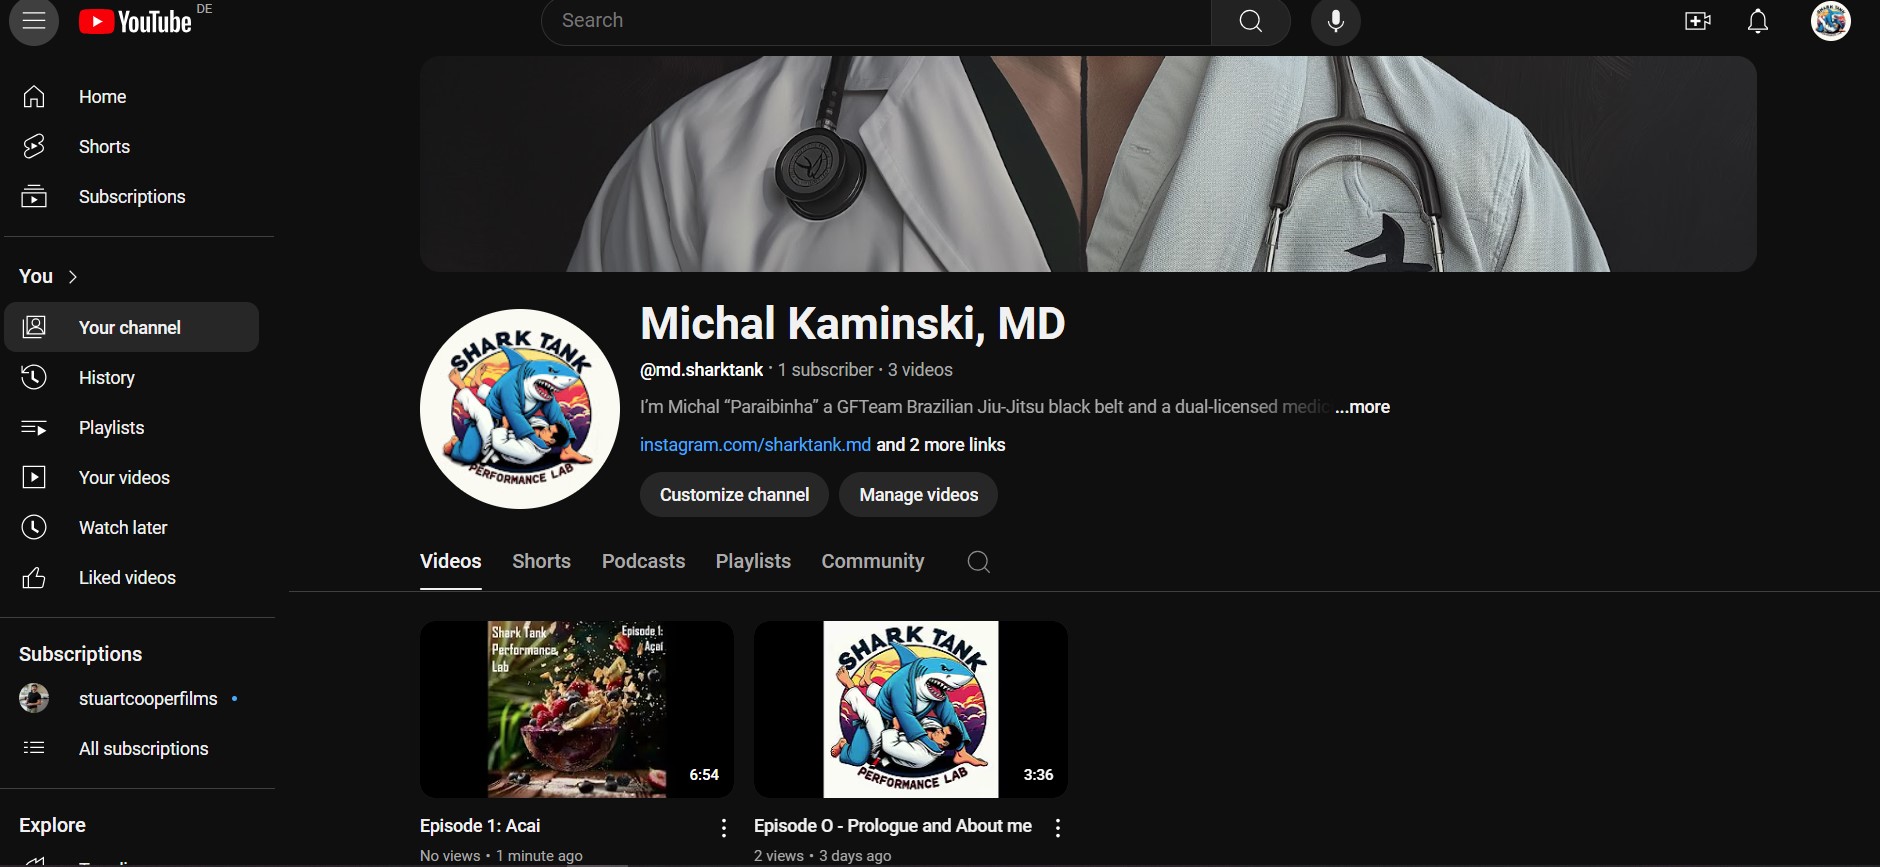
Task: Open options menu for Episode 0 Prologue
Action: pyautogui.click(x=1058, y=828)
